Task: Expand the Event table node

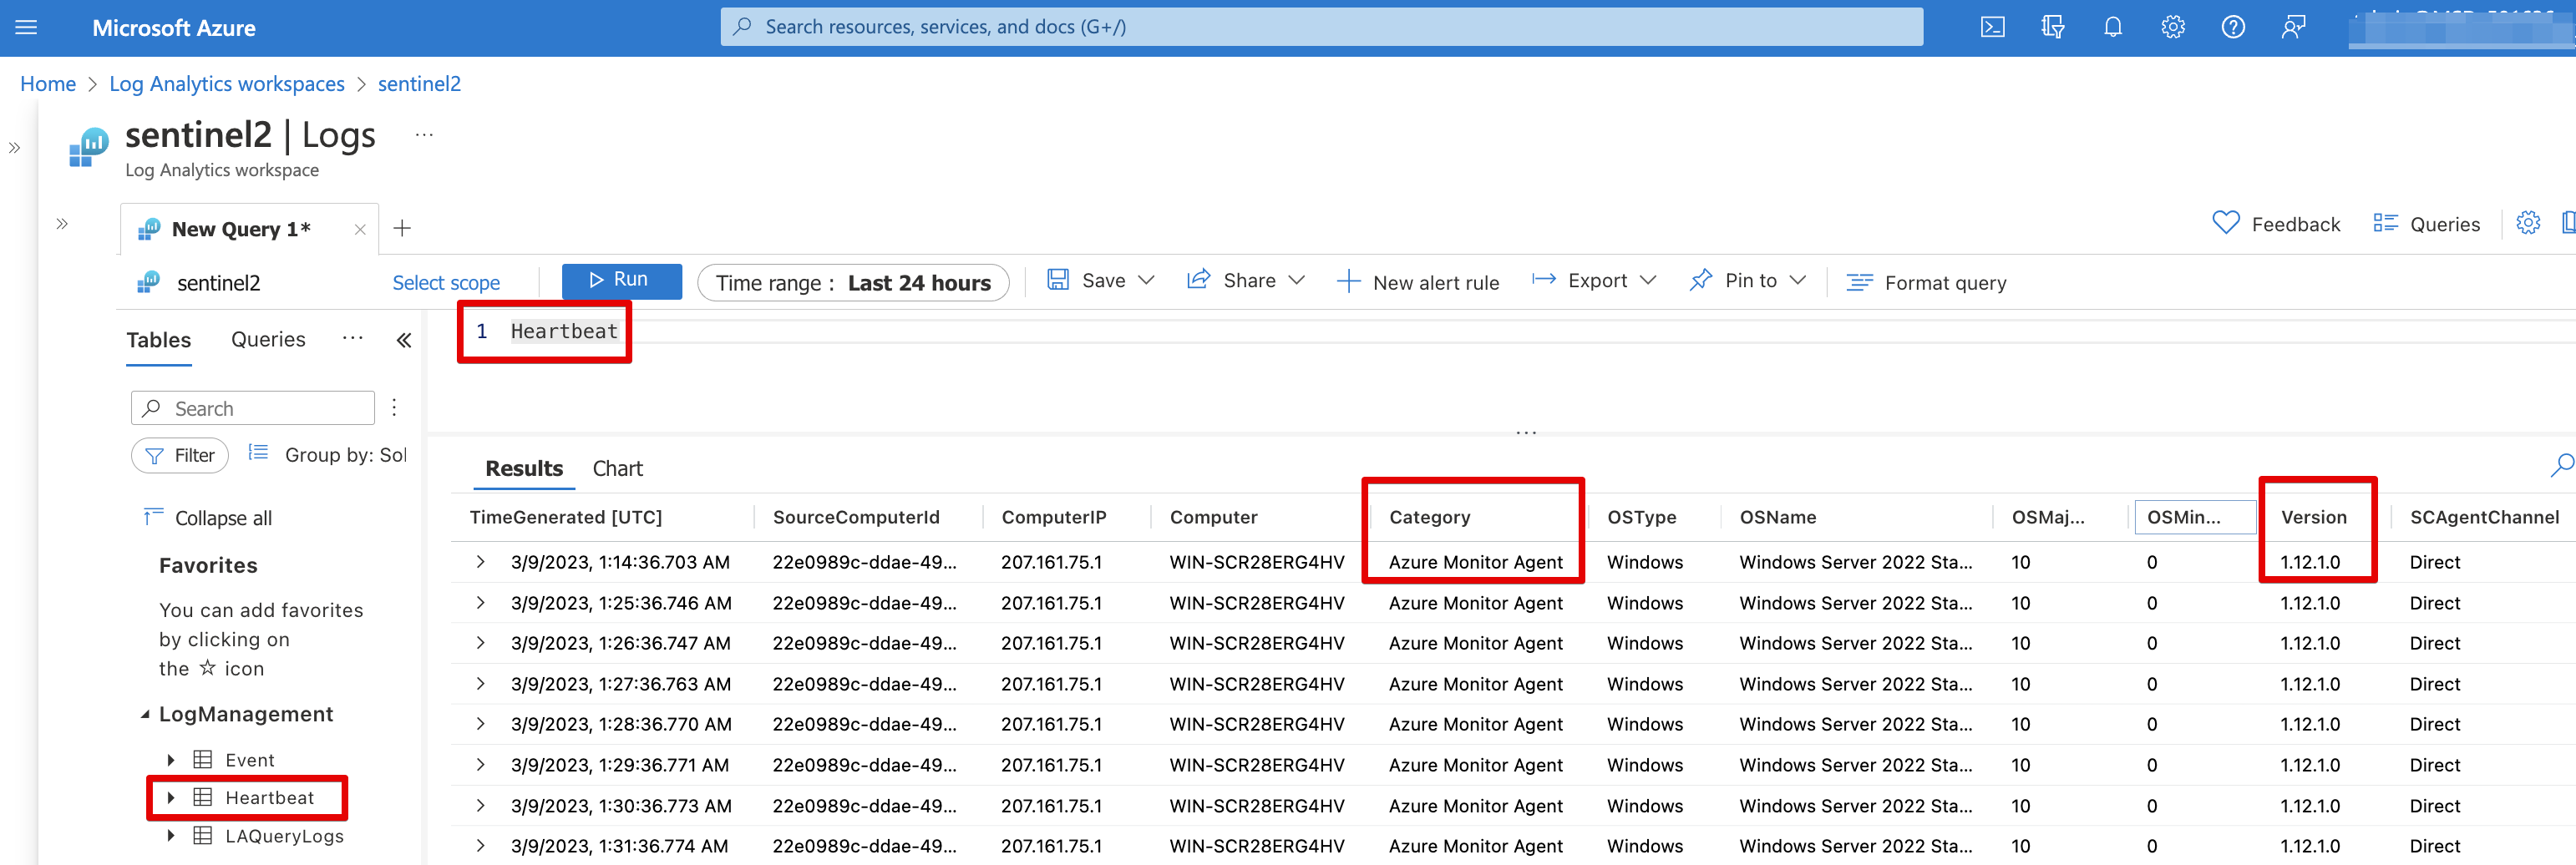Action: click(171, 760)
